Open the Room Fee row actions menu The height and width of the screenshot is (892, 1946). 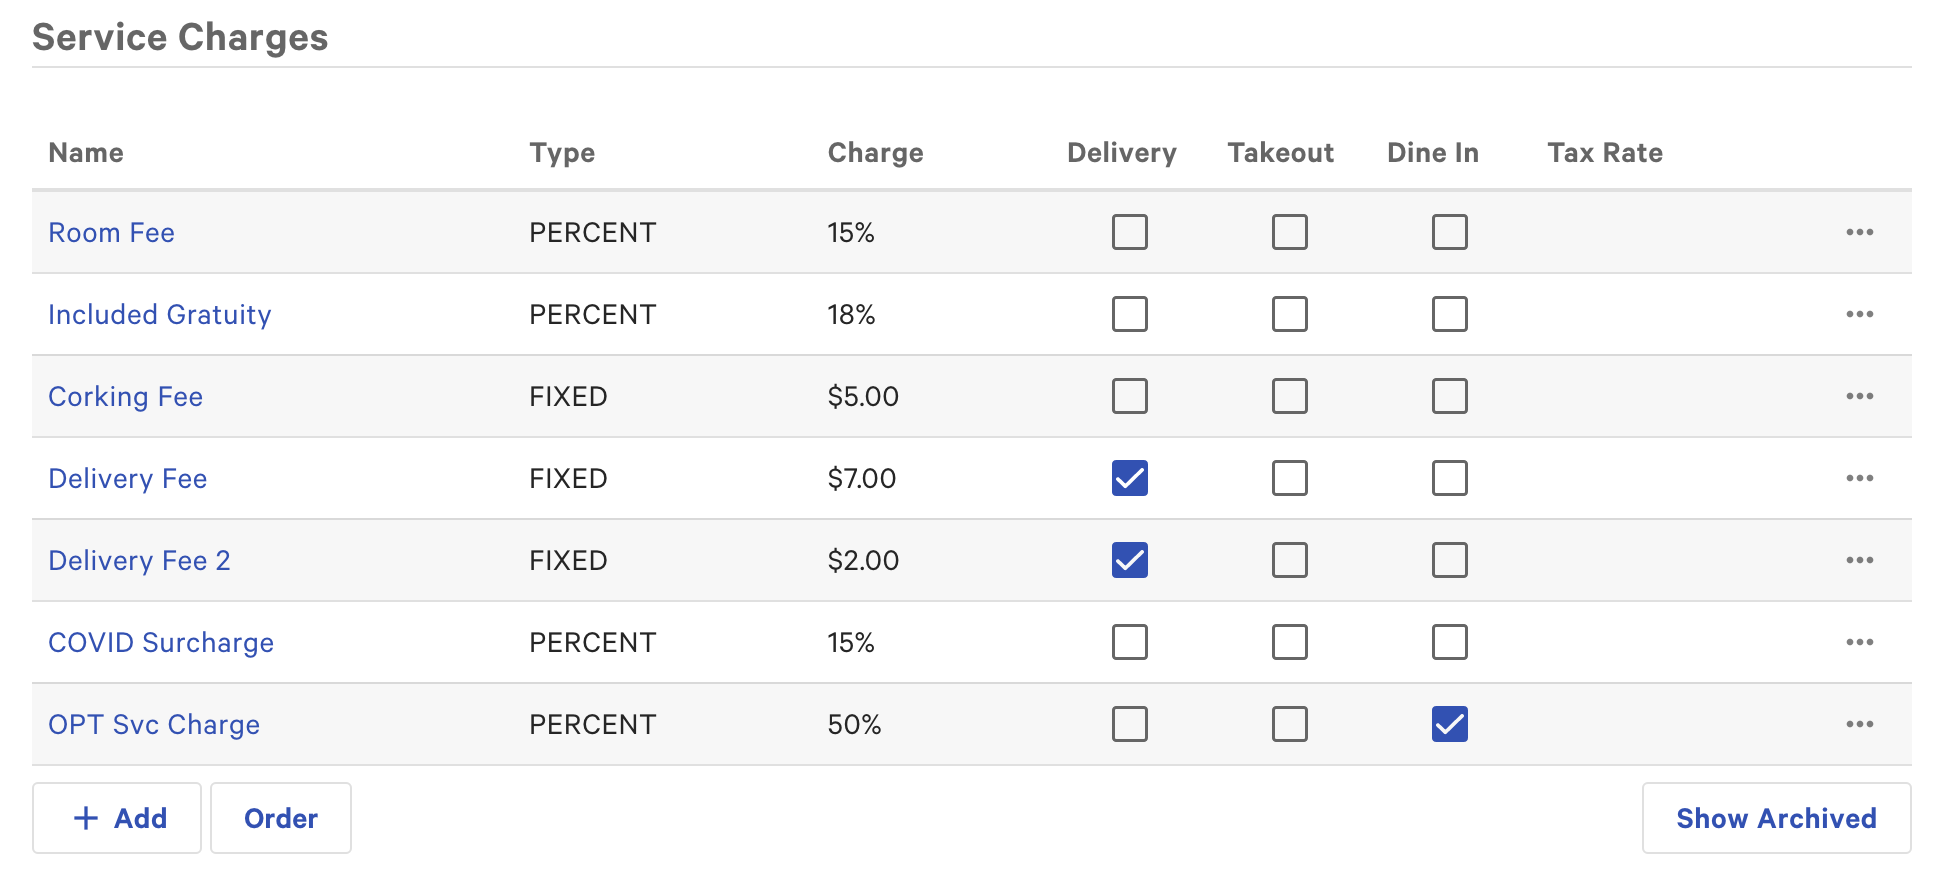coord(1860,232)
